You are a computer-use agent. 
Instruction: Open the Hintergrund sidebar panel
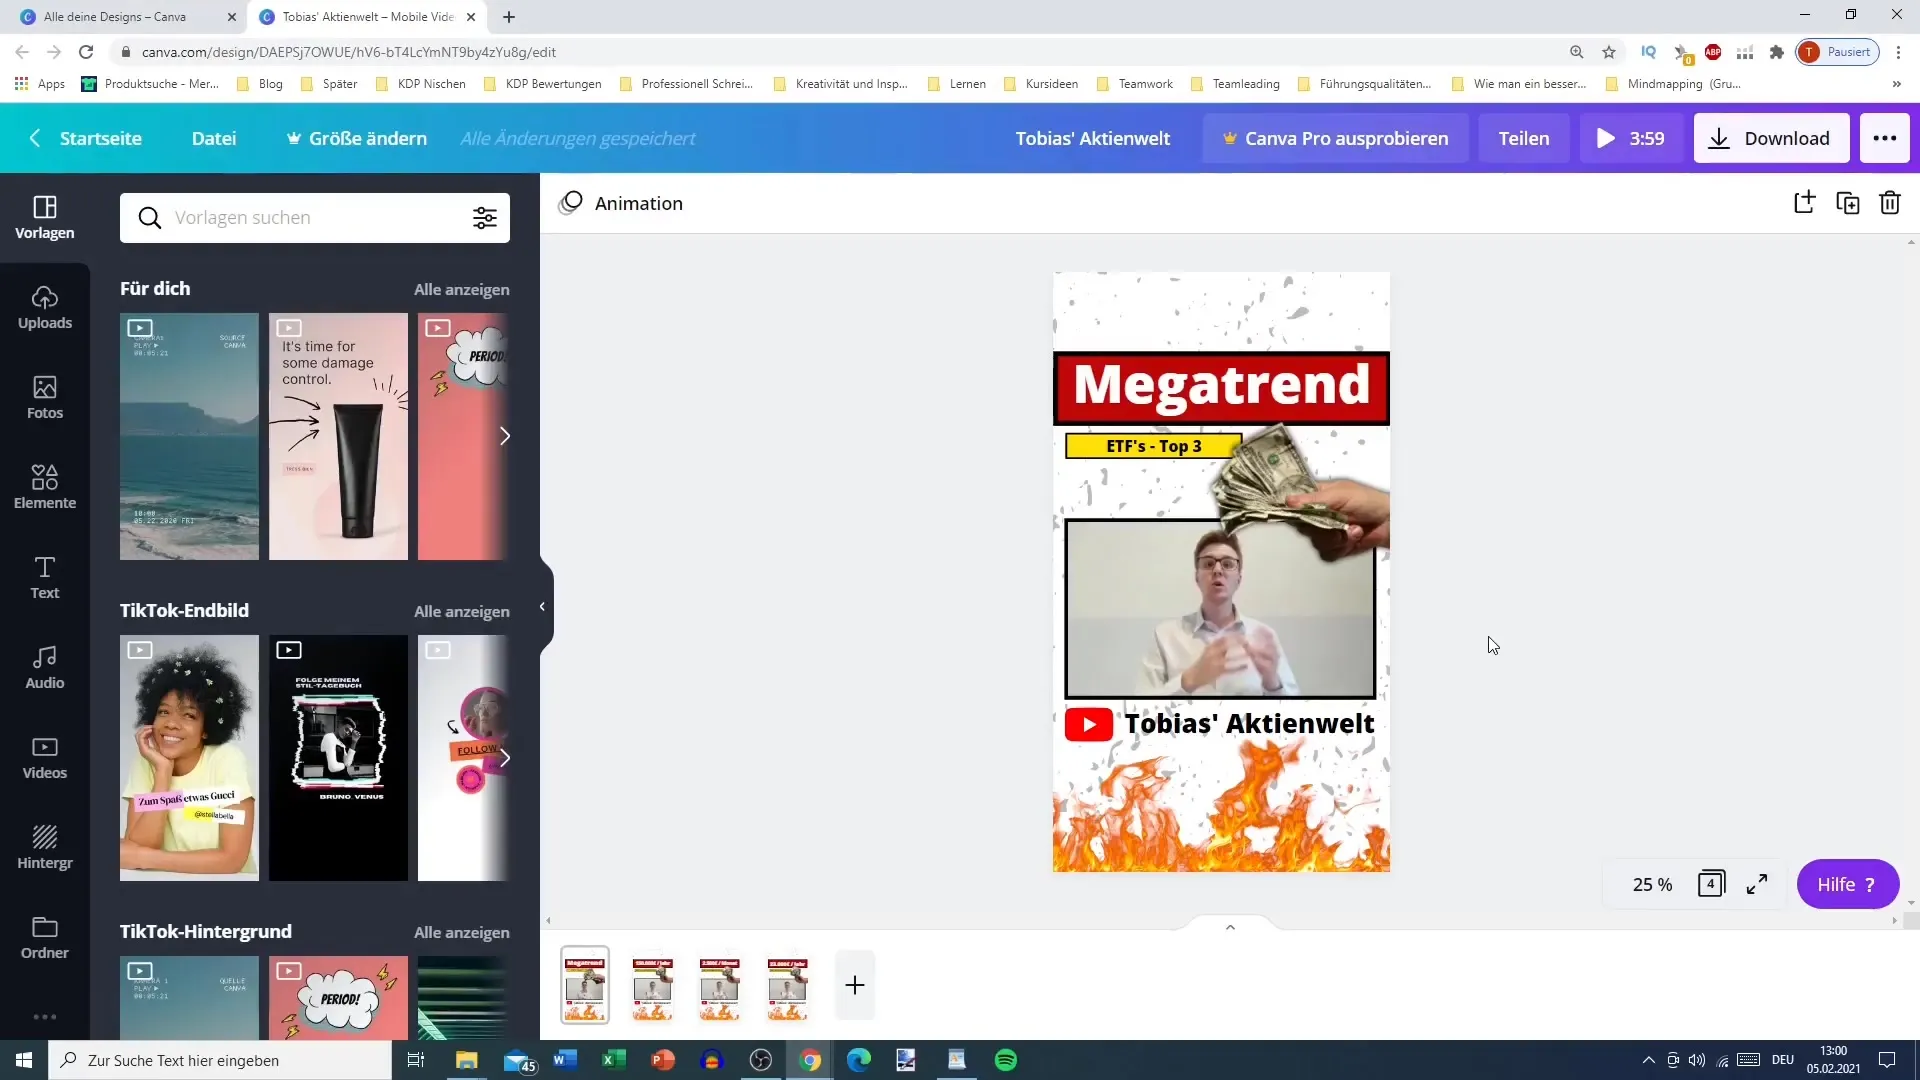tap(45, 848)
